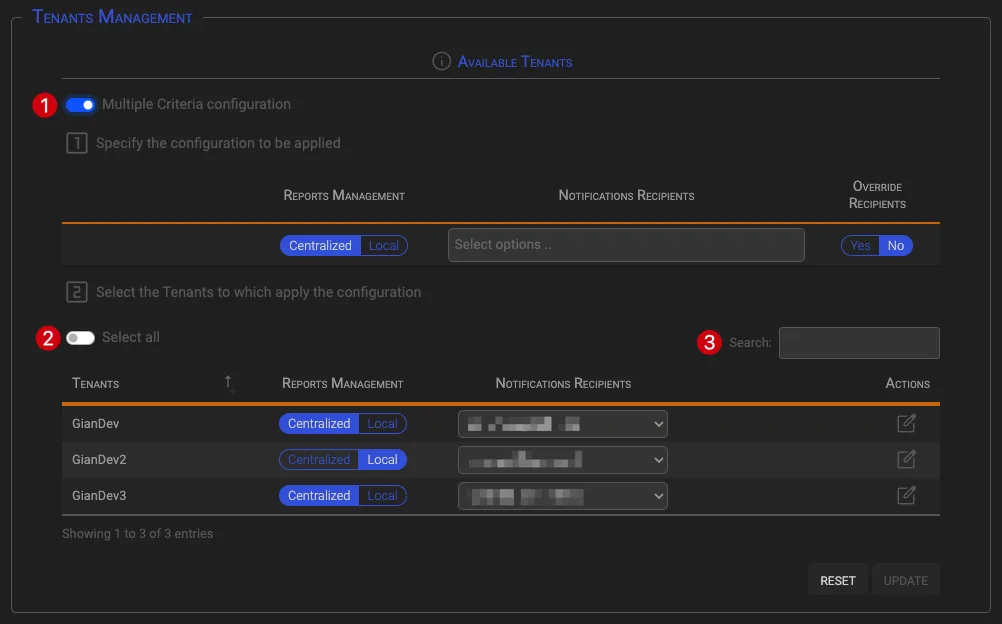Set GianDev reports to Centralized
This screenshot has height=624, width=1002.
[319, 424]
